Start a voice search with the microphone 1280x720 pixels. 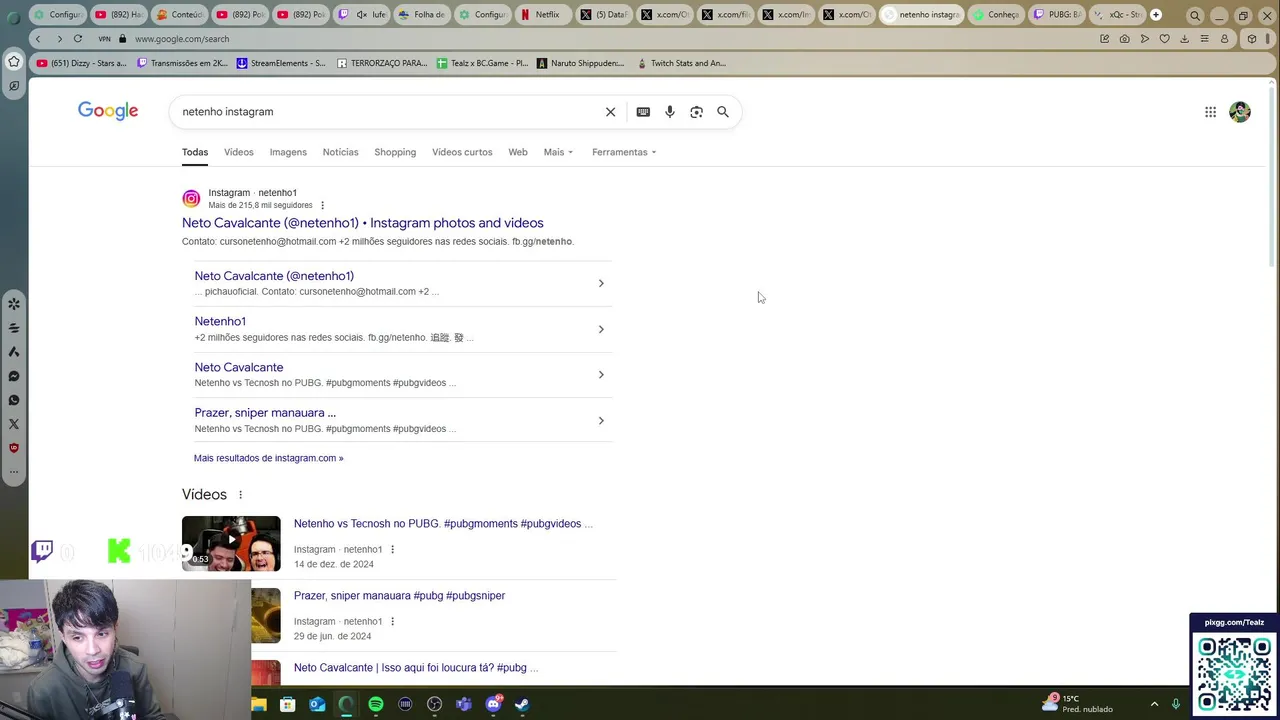(x=670, y=112)
